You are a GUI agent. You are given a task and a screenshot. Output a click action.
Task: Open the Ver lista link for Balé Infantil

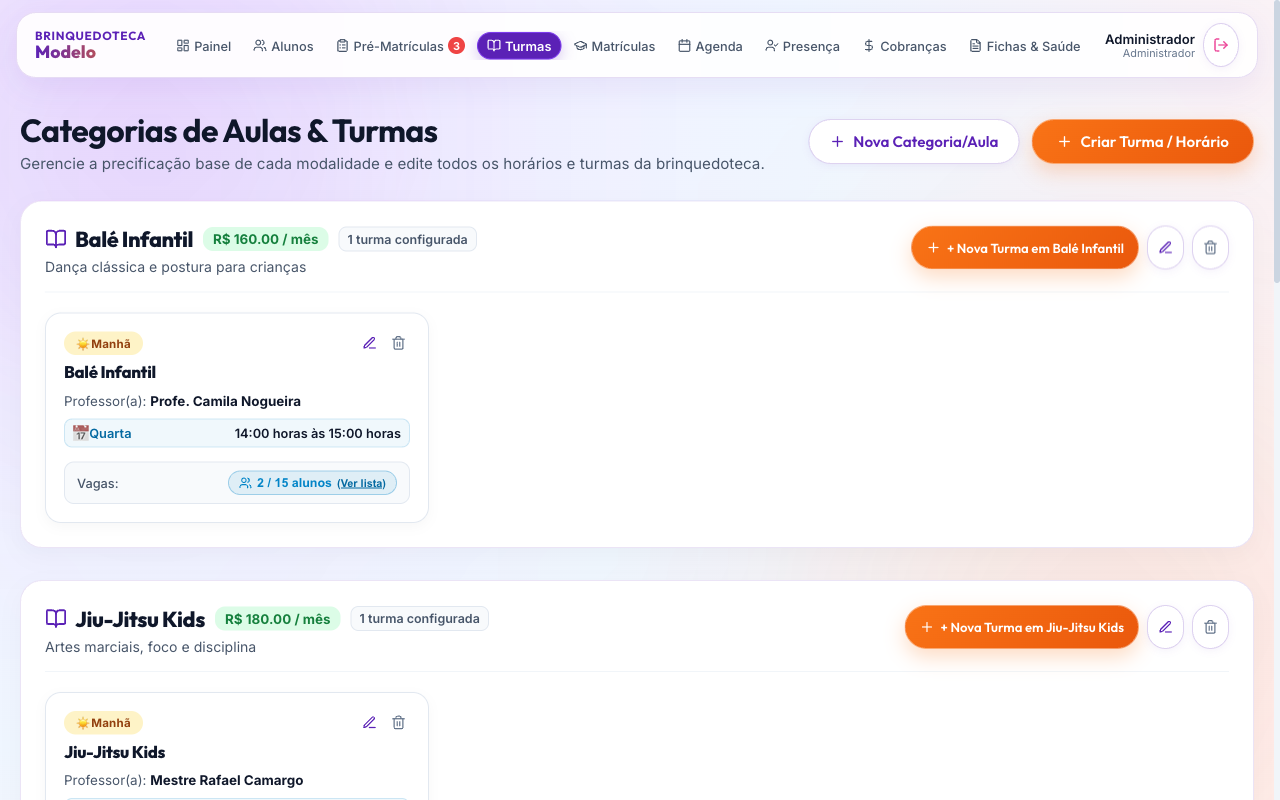[361, 483]
